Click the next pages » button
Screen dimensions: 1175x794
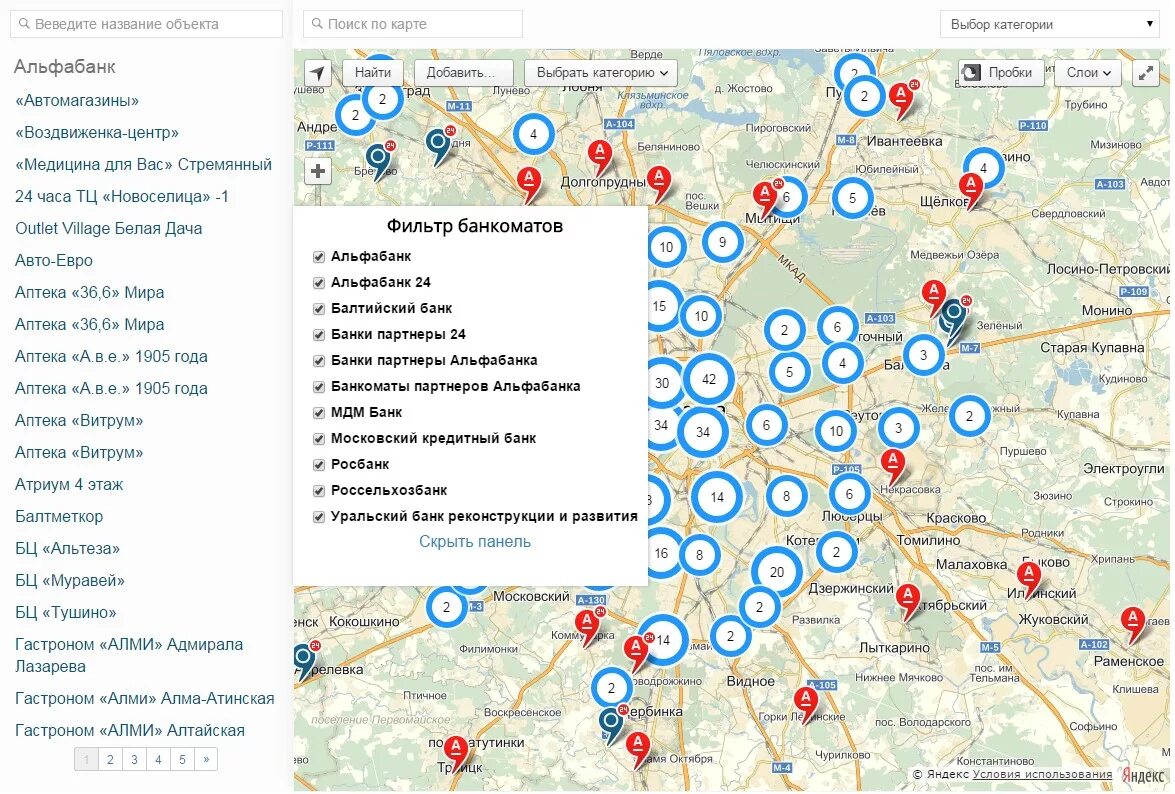click(x=206, y=760)
